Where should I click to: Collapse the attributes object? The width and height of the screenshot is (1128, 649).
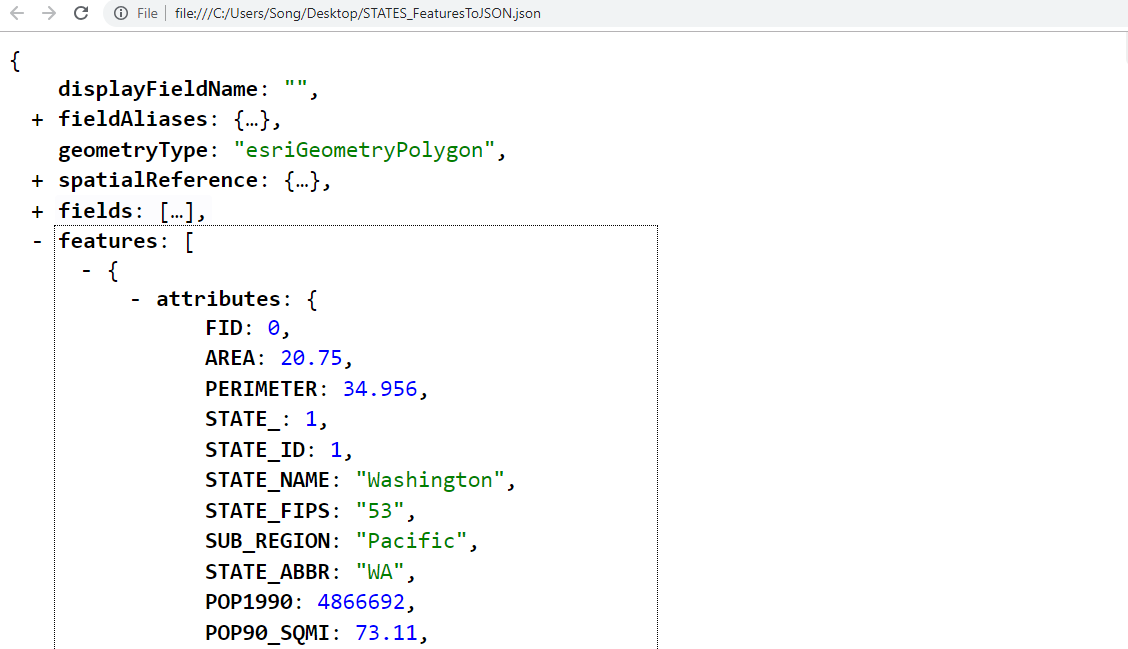point(135,298)
